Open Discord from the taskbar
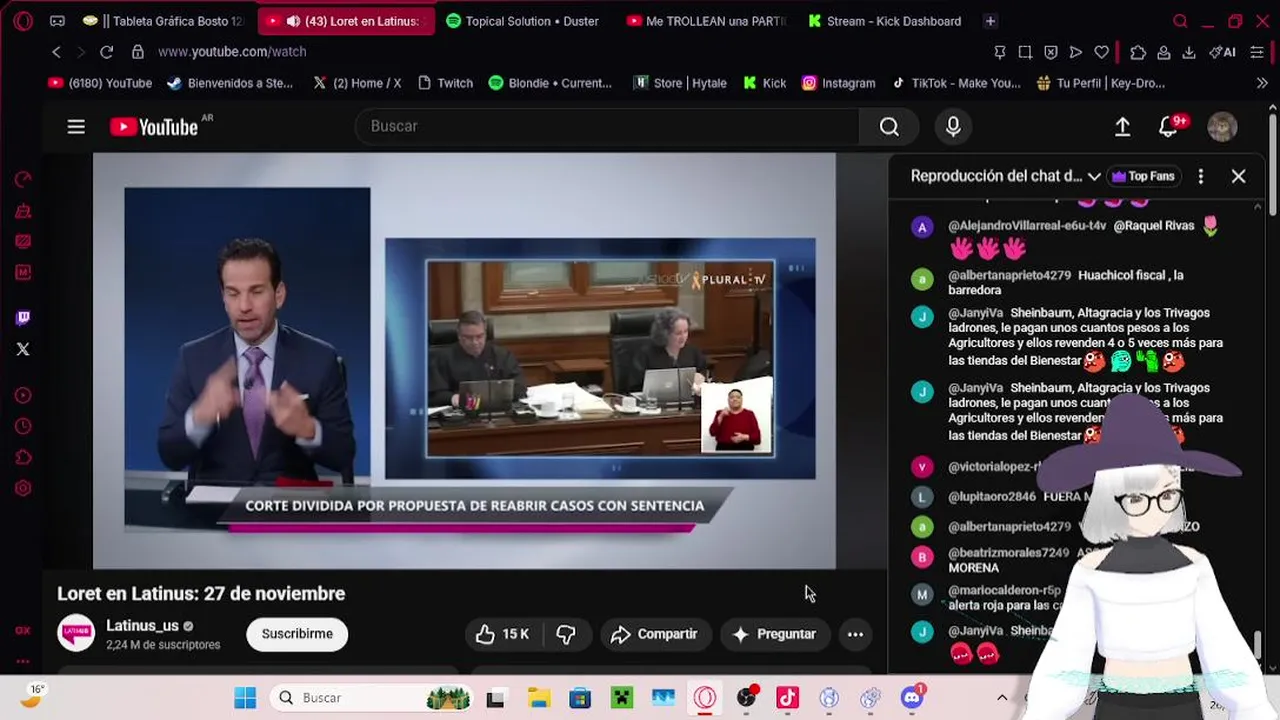This screenshot has width=1280, height=720. coord(911,698)
